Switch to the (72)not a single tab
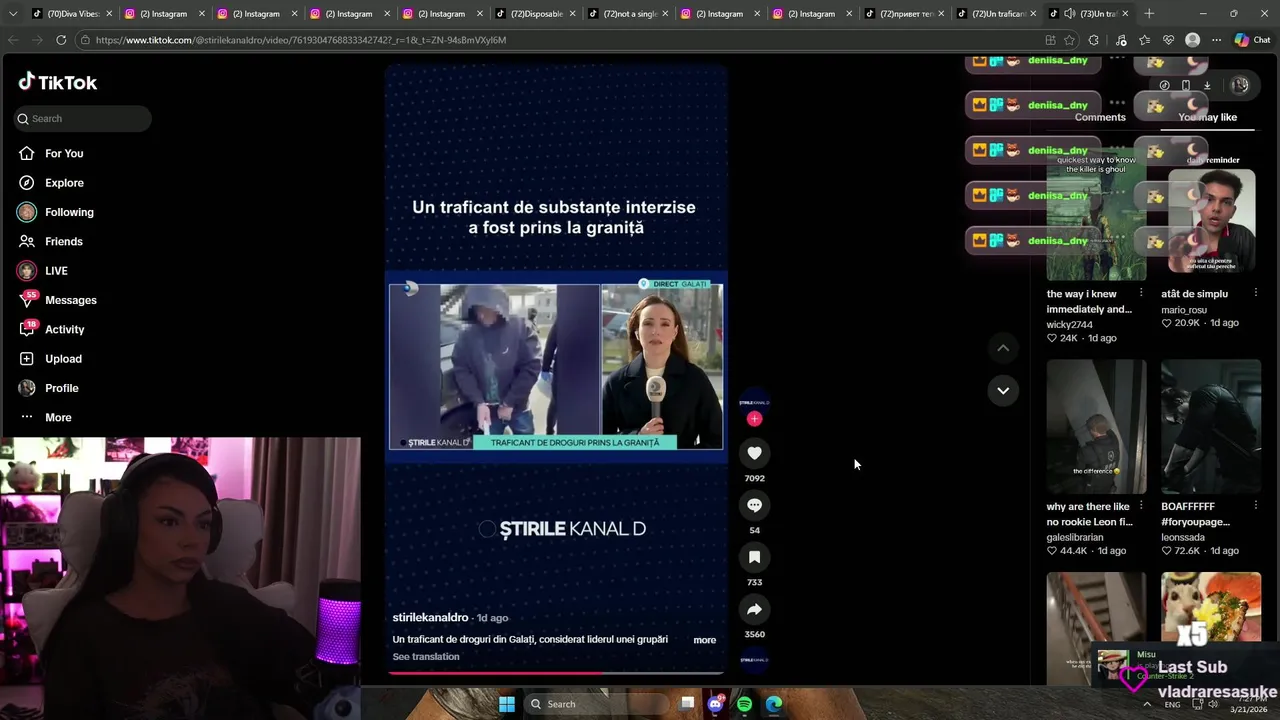 pos(627,14)
